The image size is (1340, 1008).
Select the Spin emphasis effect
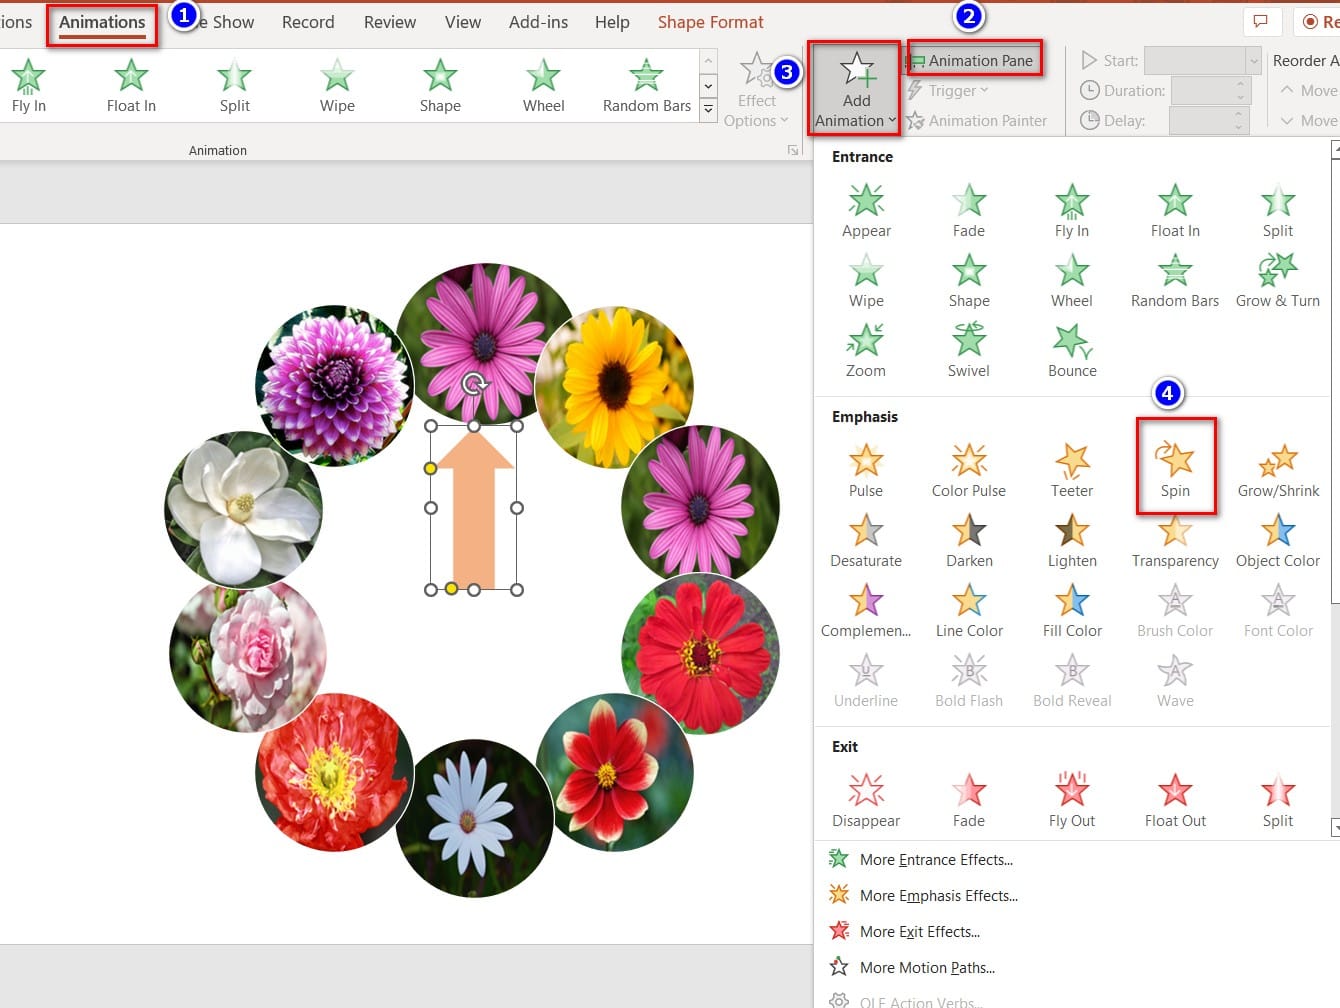point(1175,468)
